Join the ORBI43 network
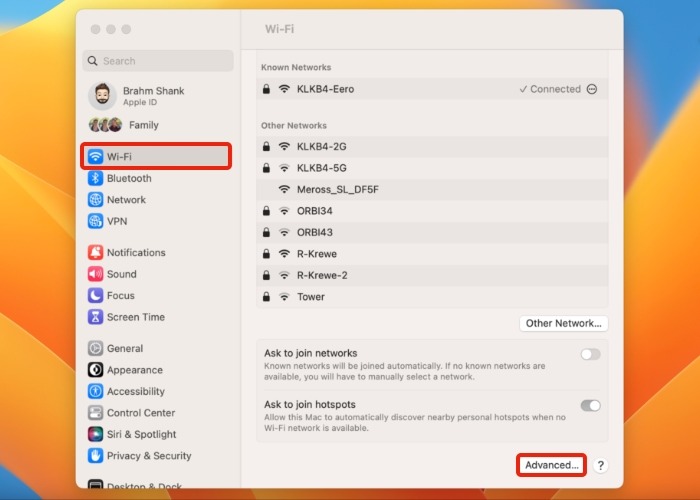 [x=432, y=232]
